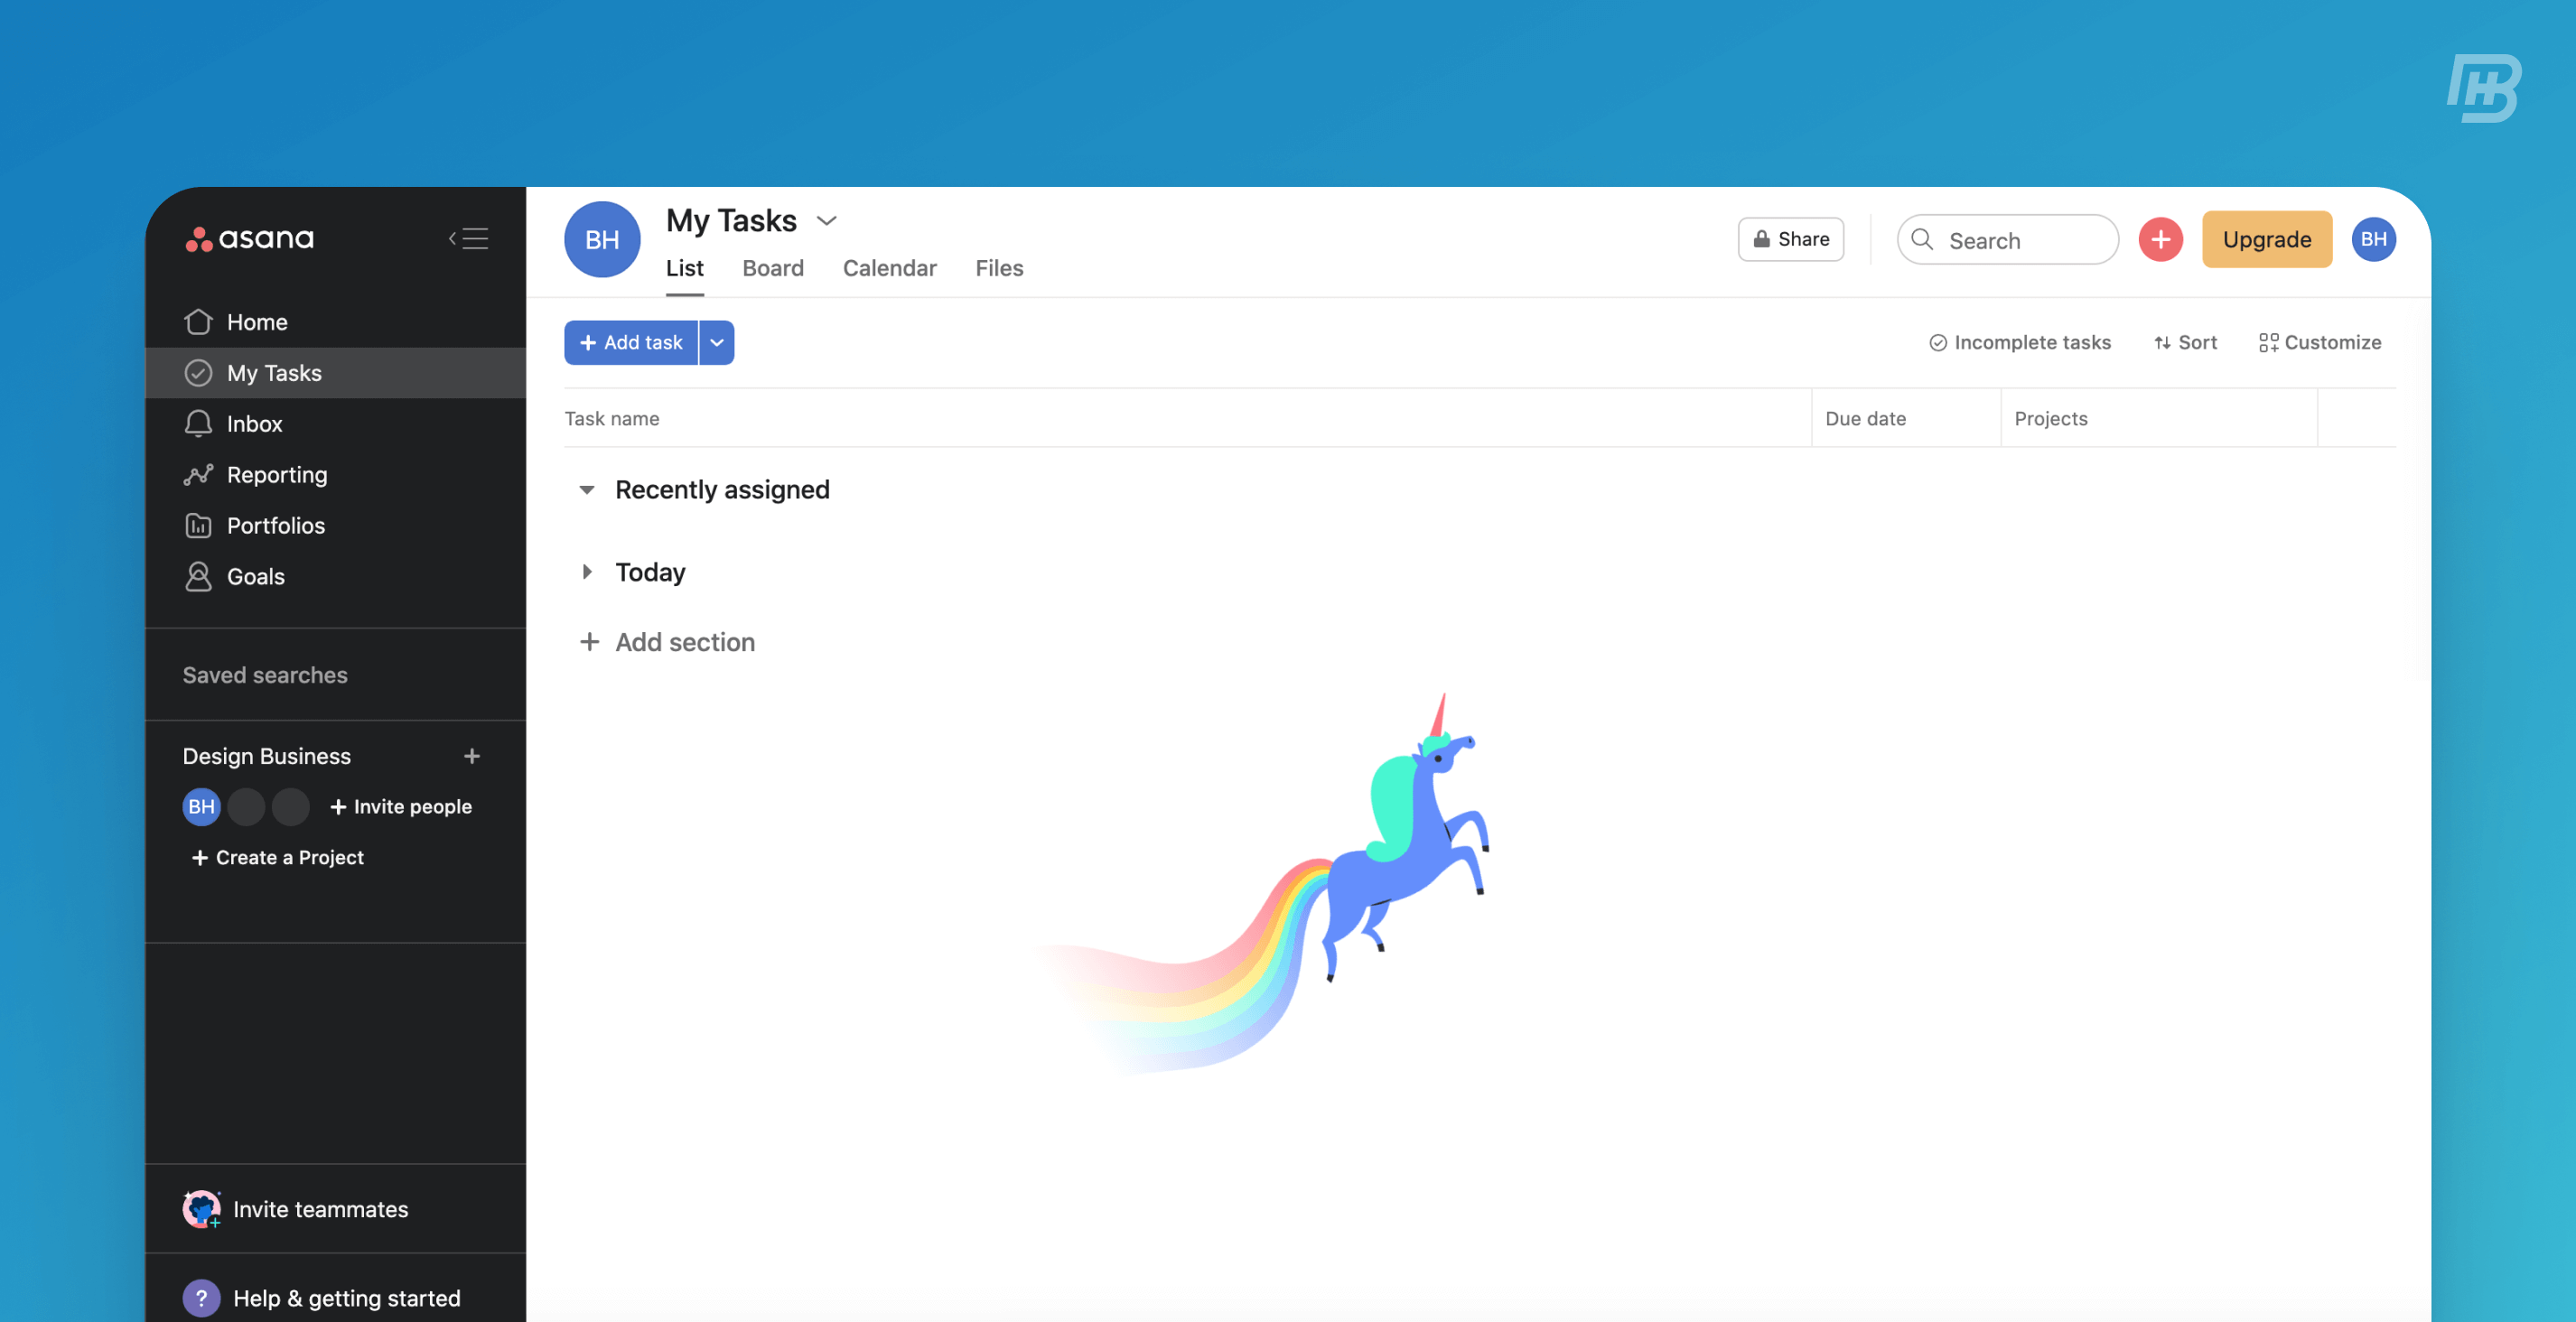This screenshot has width=2576, height=1322.
Task: Open Home in the sidebar
Action: [x=335, y=322]
